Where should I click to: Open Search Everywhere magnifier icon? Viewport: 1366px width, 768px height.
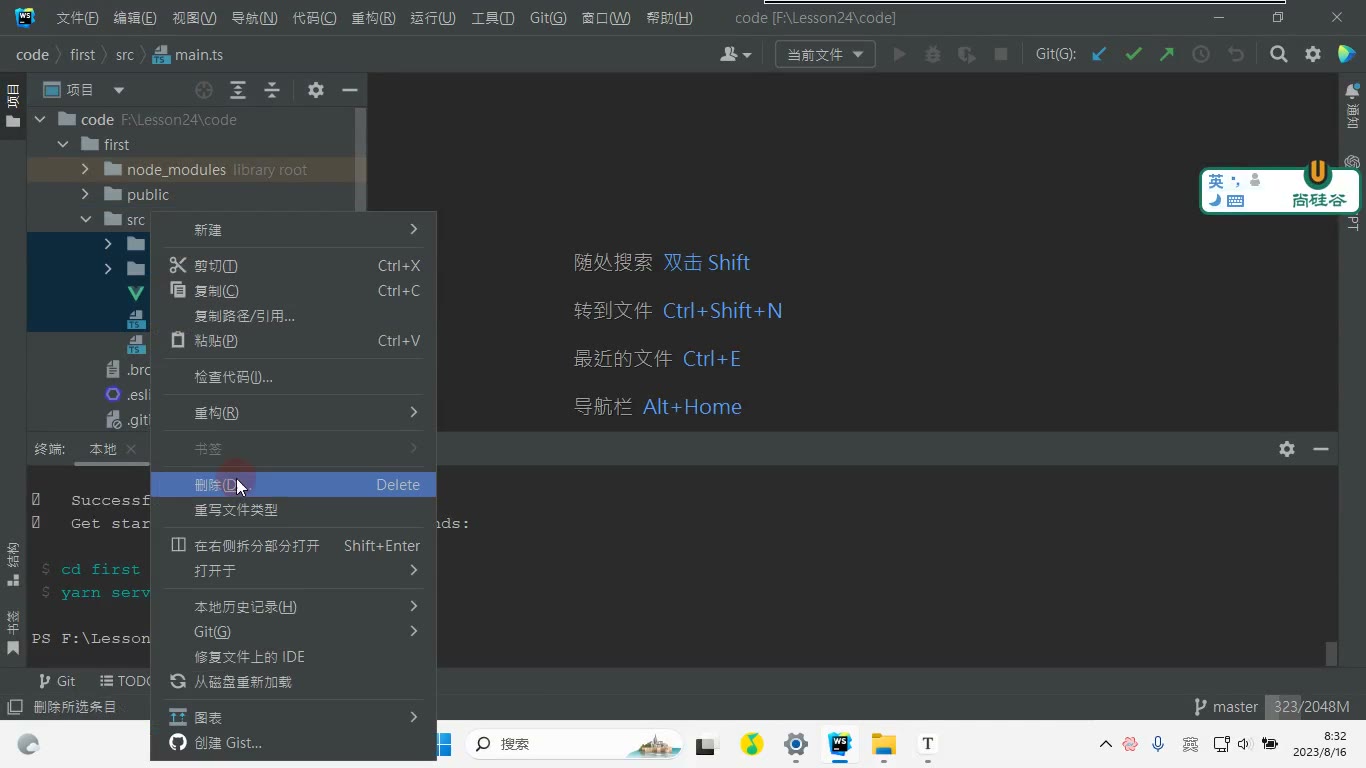pos(1278,55)
